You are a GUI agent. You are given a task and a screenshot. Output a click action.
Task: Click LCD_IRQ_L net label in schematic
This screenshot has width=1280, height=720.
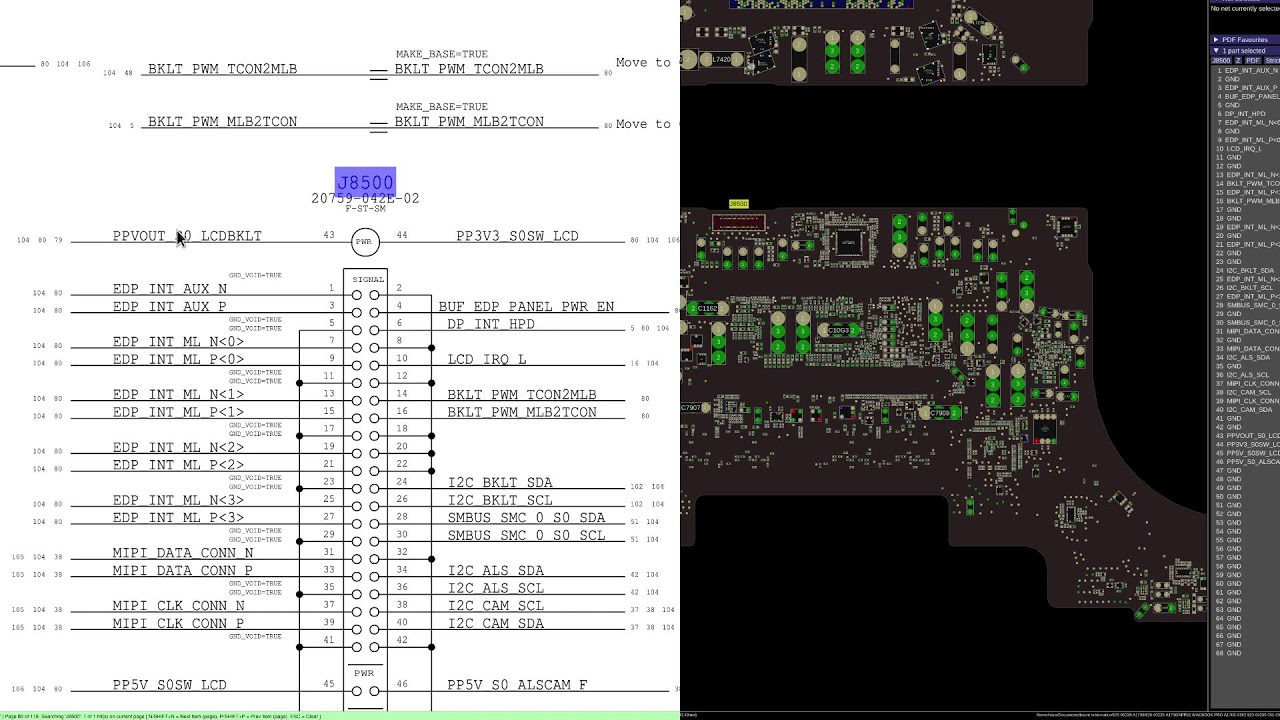pos(486,359)
